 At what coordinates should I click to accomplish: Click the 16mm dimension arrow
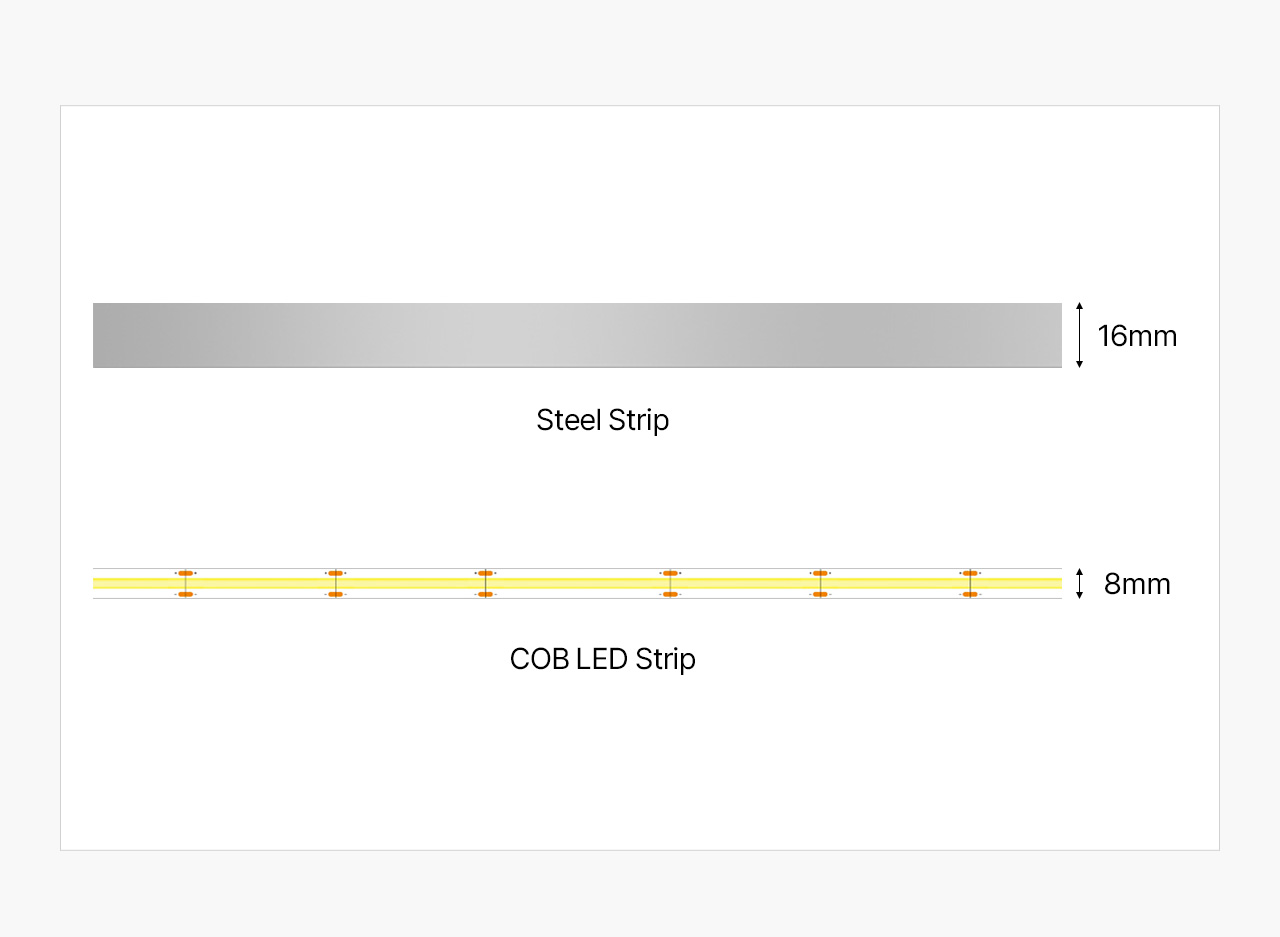point(1079,335)
